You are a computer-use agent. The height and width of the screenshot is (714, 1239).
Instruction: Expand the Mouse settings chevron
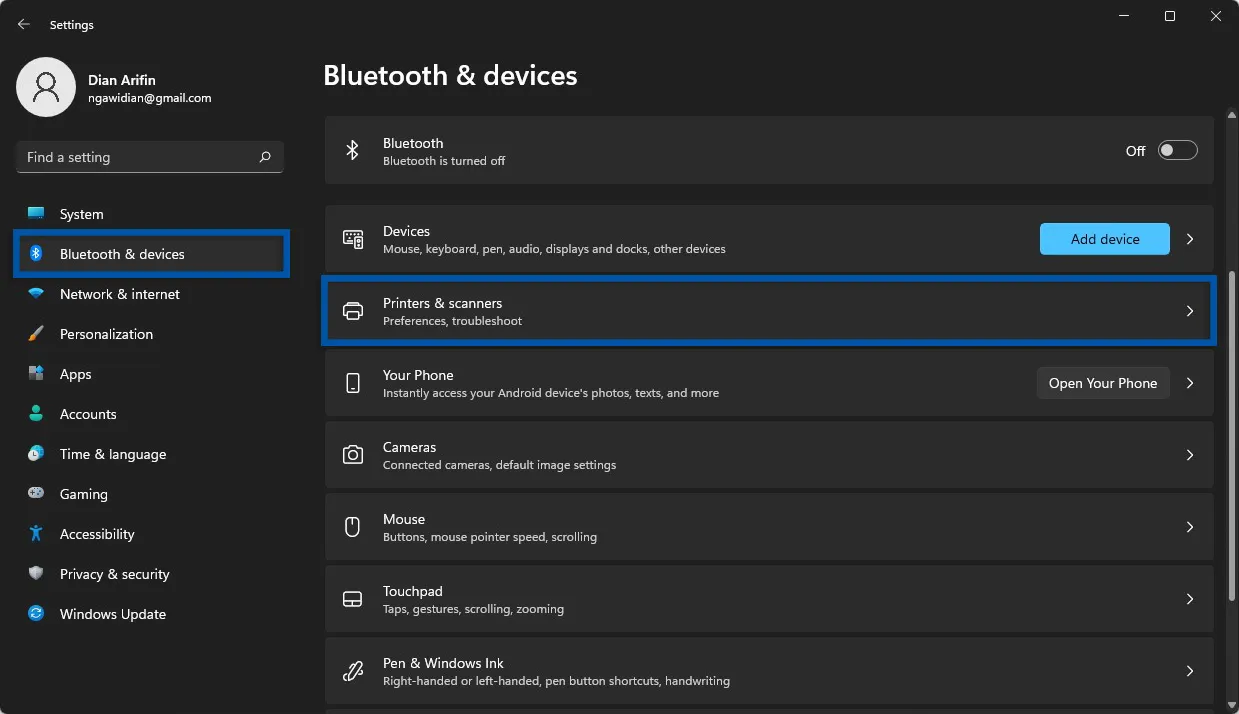coord(1190,527)
